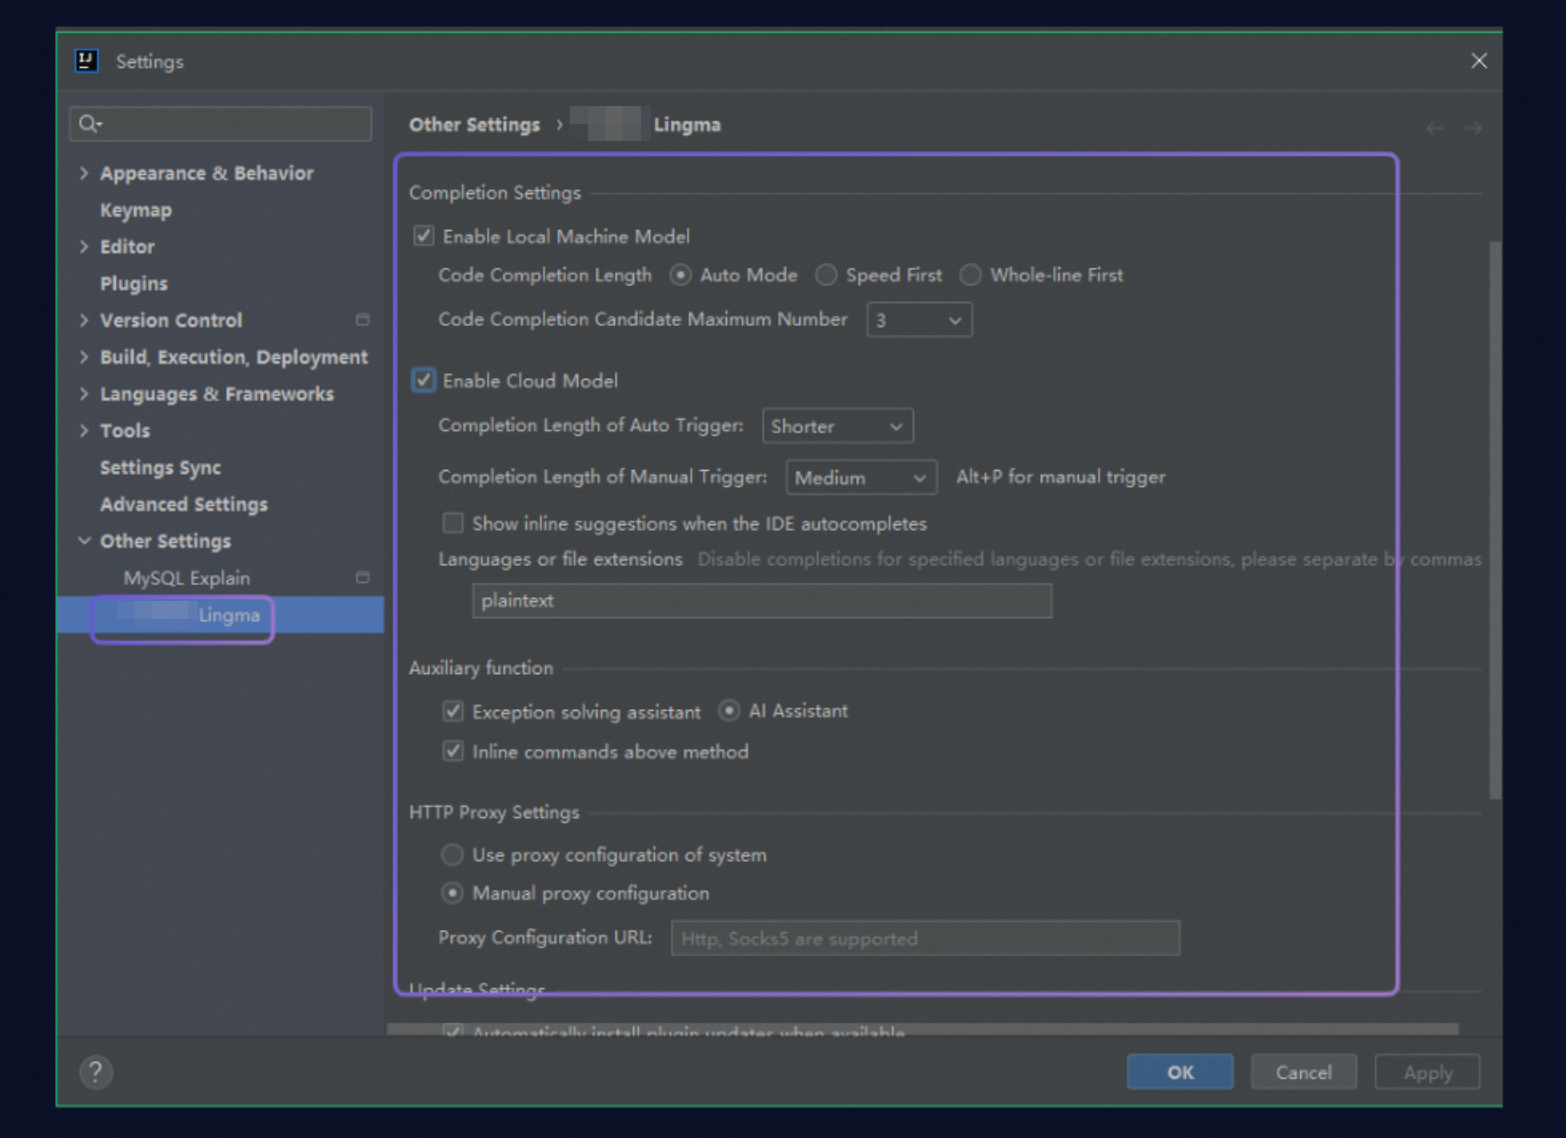The height and width of the screenshot is (1138, 1566).
Task: Go forward with the right arrow icon
Action: point(1473,128)
